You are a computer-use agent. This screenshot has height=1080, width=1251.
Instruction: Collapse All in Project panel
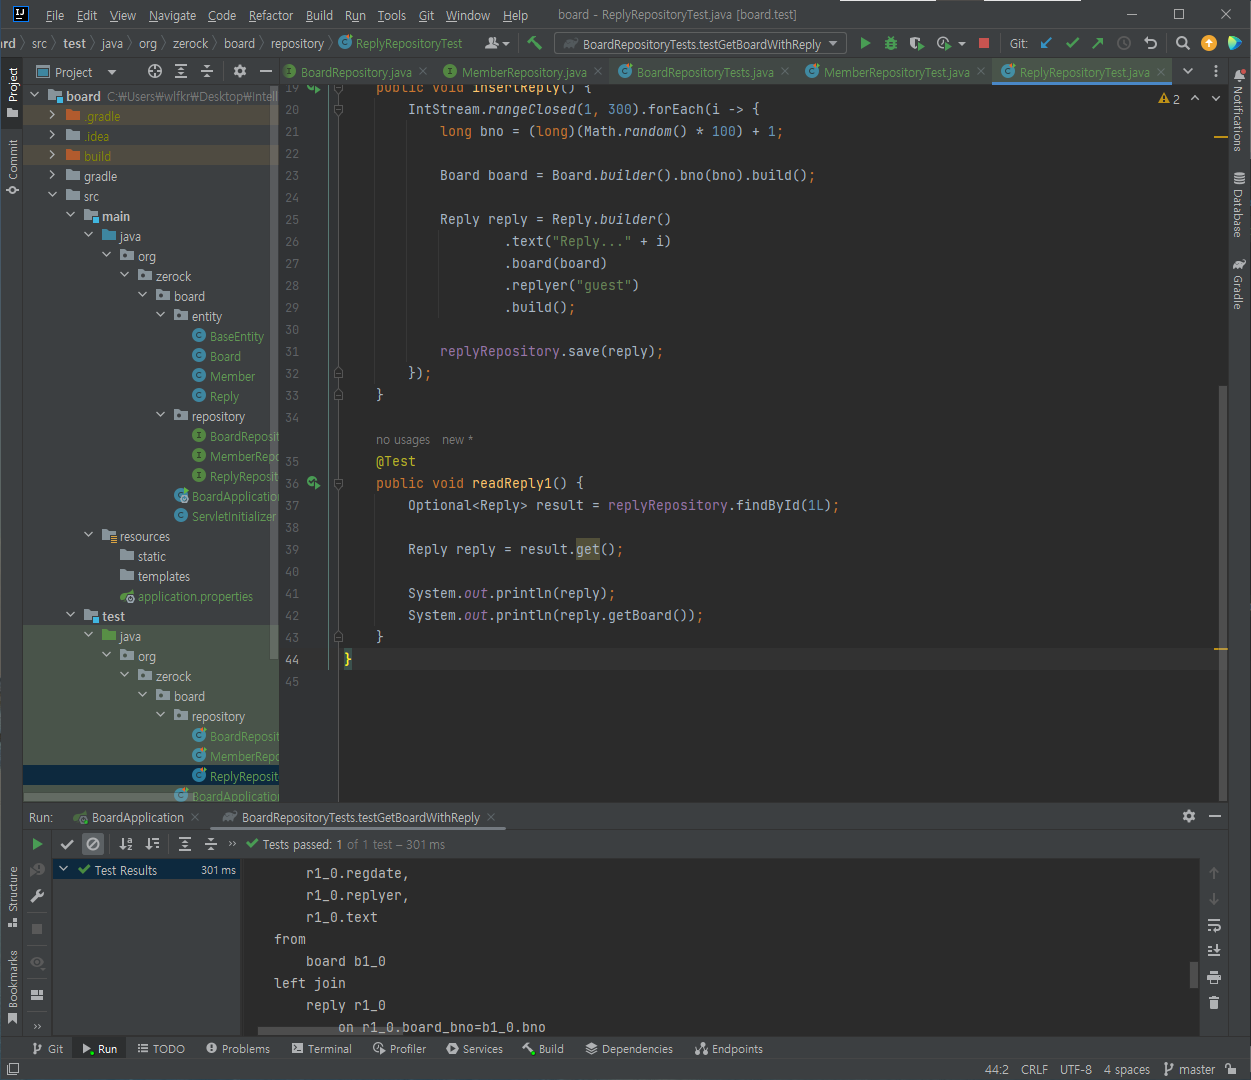[207, 71]
